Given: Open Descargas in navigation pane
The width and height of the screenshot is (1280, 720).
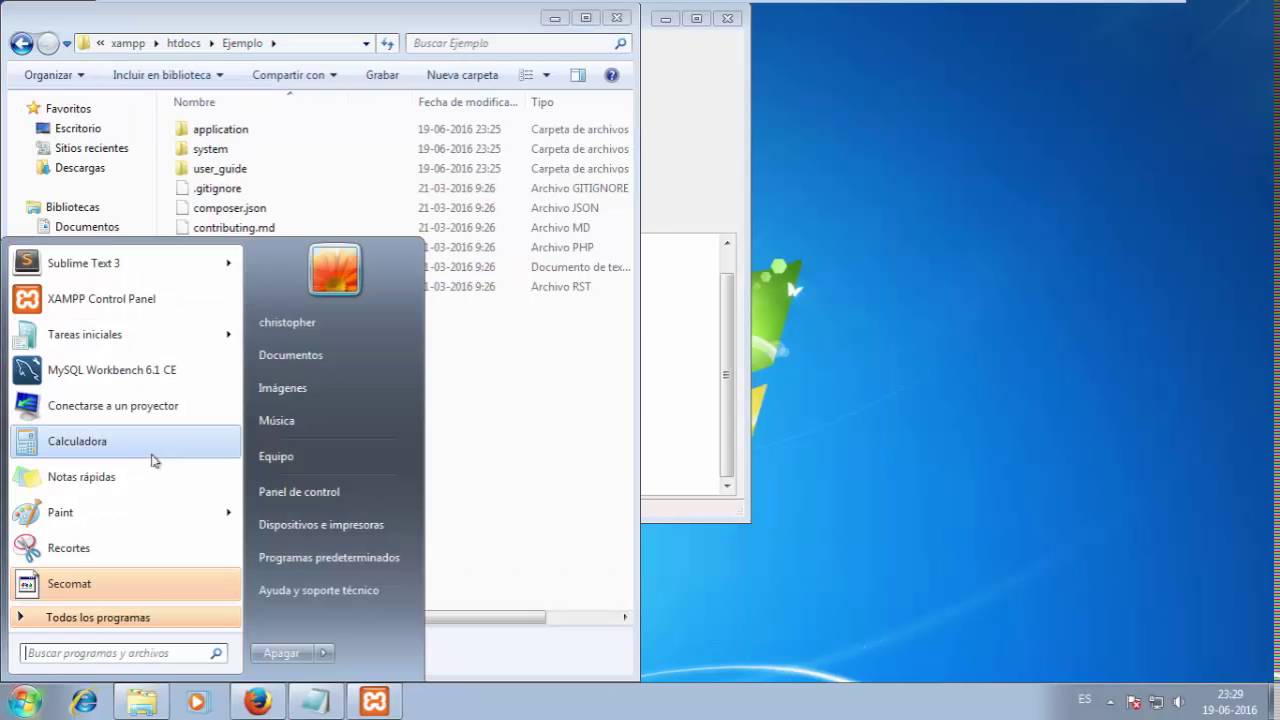Looking at the screenshot, I should click(80, 168).
